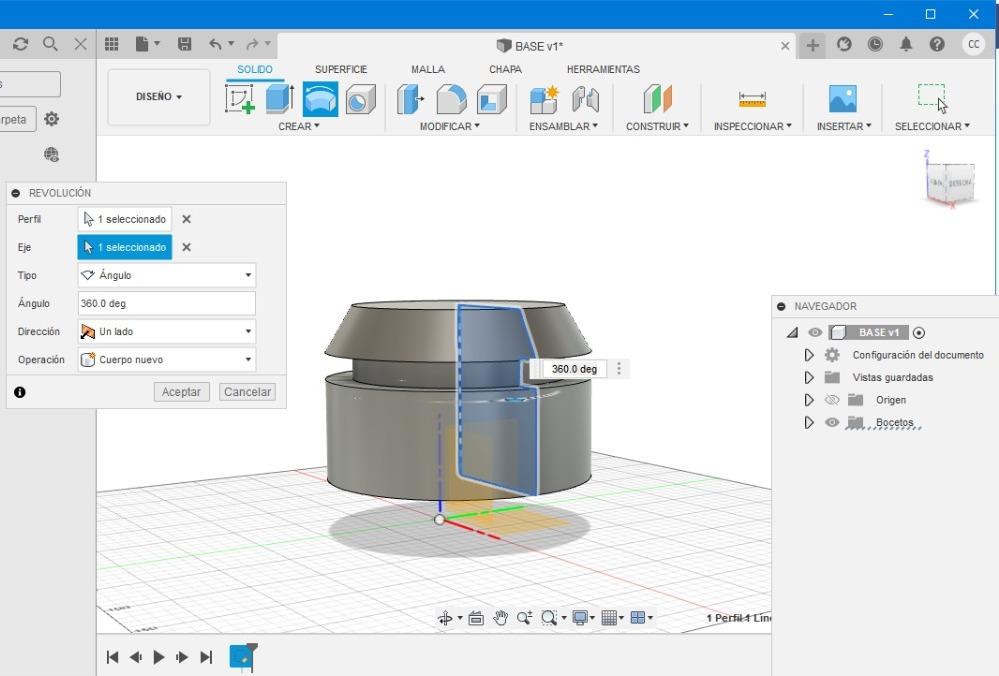999x676 pixels.
Task: Select the Extrude tool icon
Action: (x=280, y=99)
